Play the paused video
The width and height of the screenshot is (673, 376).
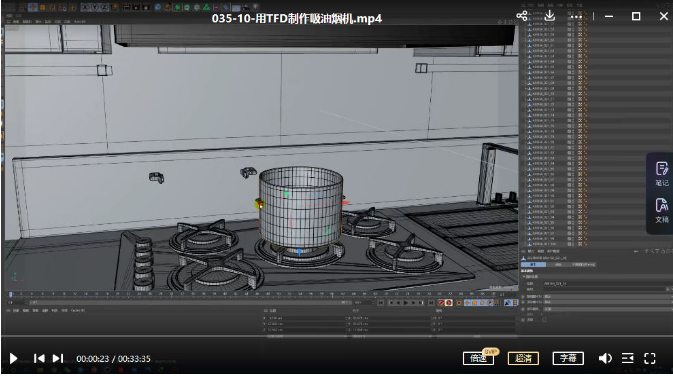point(13,358)
